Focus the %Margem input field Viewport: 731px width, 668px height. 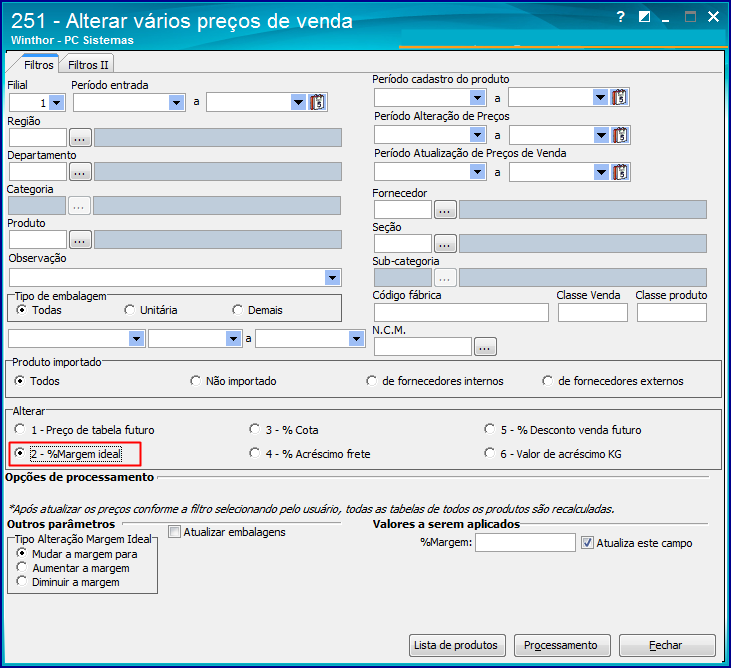[525, 543]
